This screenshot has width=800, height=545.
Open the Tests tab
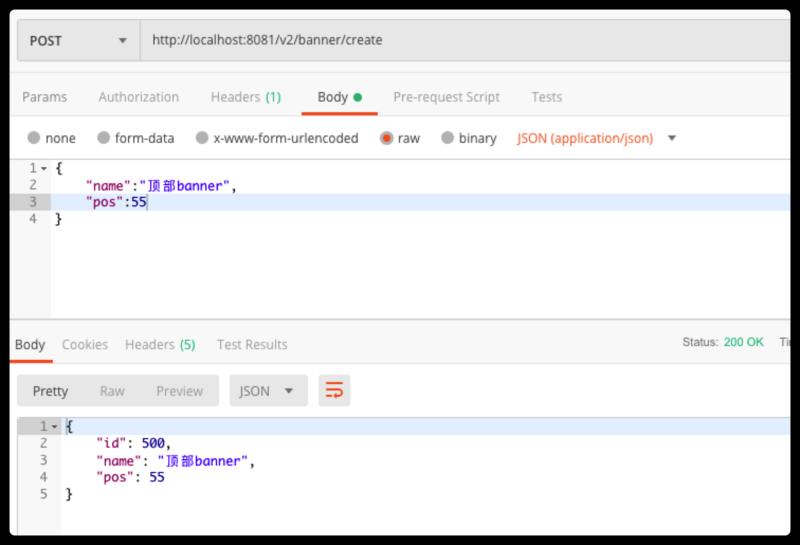click(x=546, y=97)
